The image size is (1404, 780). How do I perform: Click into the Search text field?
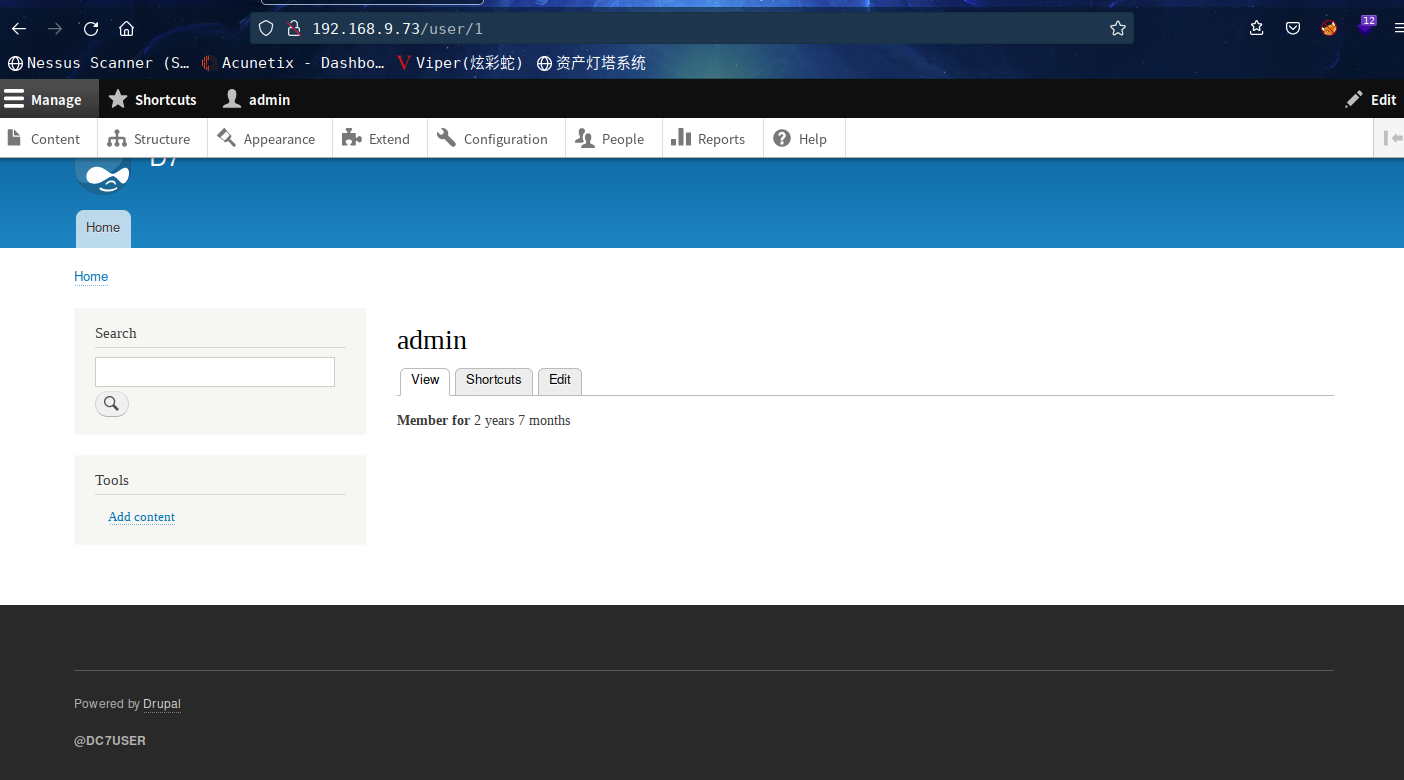pyautogui.click(x=215, y=372)
